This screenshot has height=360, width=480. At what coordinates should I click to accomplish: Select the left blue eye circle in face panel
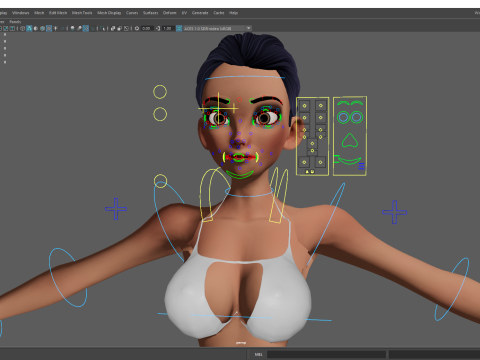point(343,117)
